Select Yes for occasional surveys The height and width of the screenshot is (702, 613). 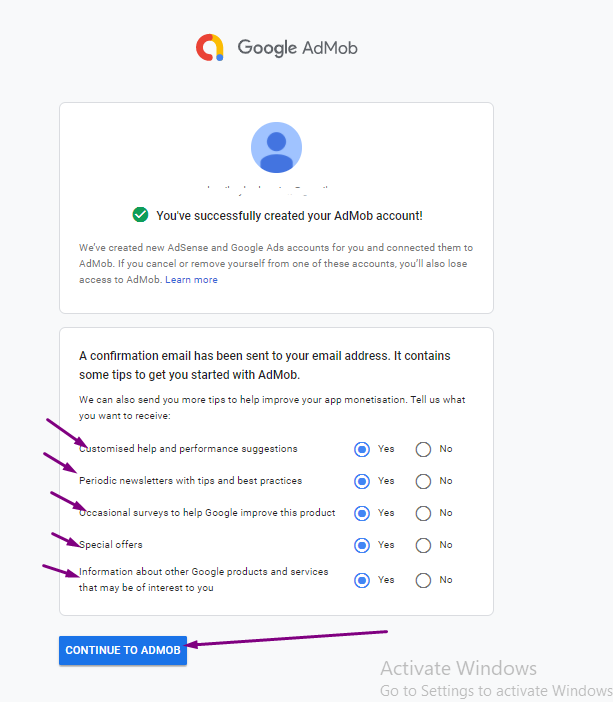pyautogui.click(x=362, y=513)
